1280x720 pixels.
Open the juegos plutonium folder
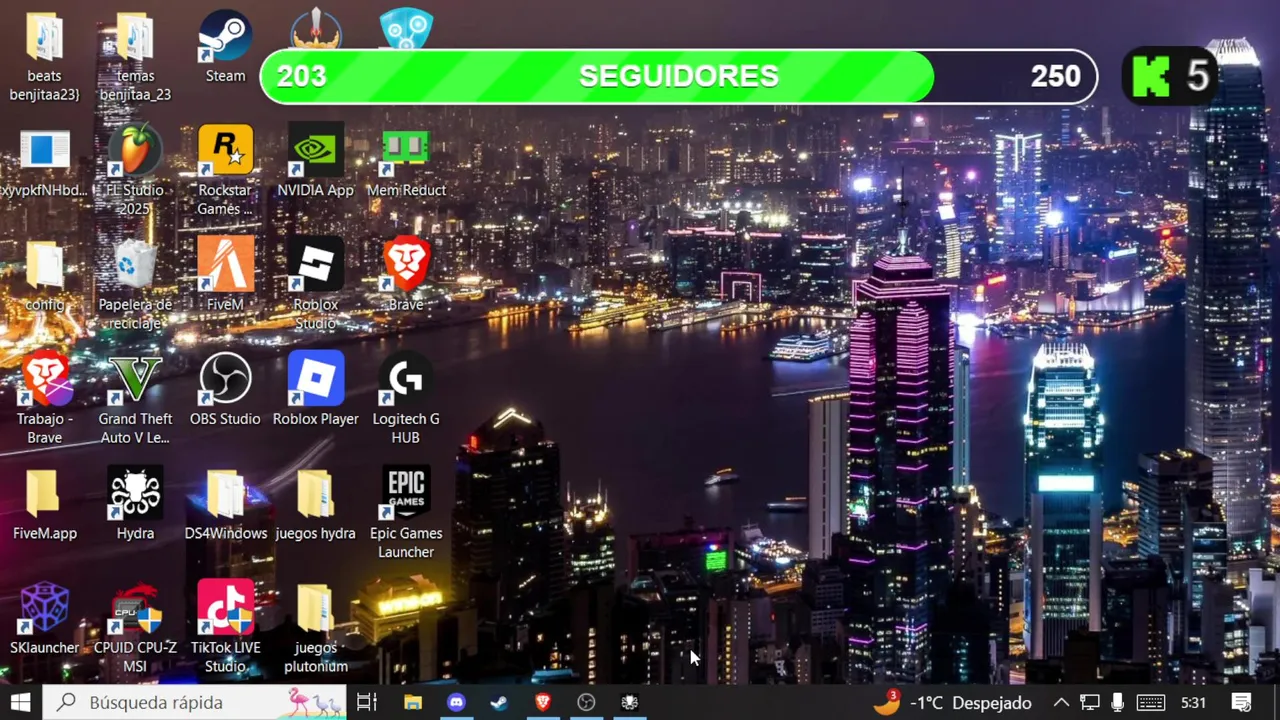coord(316,627)
